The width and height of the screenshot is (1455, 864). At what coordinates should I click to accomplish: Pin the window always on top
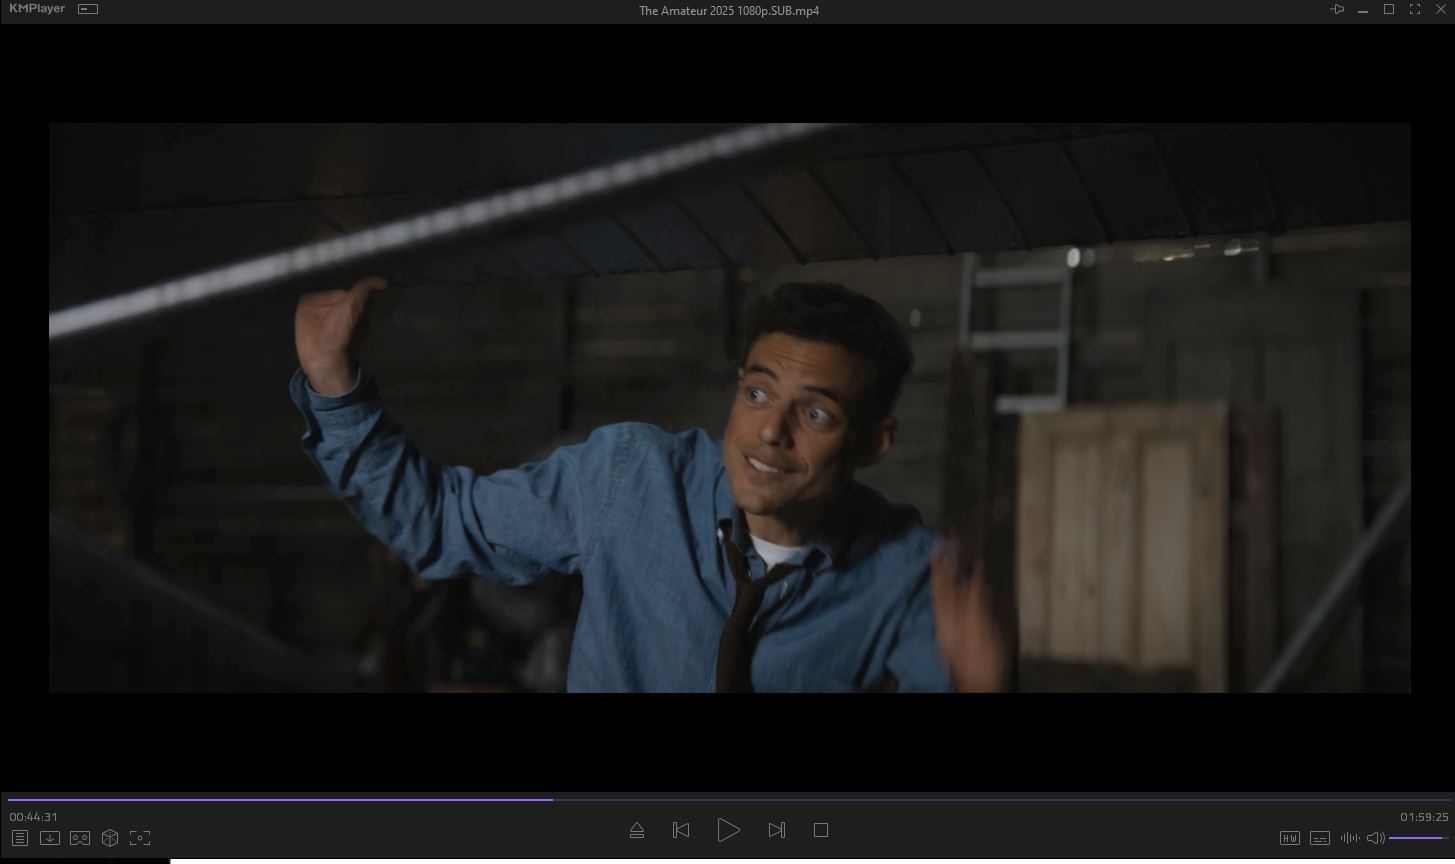point(1337,9)
